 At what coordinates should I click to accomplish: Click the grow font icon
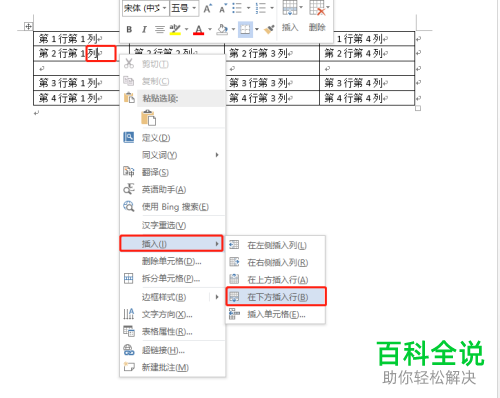tap(208, 8)
